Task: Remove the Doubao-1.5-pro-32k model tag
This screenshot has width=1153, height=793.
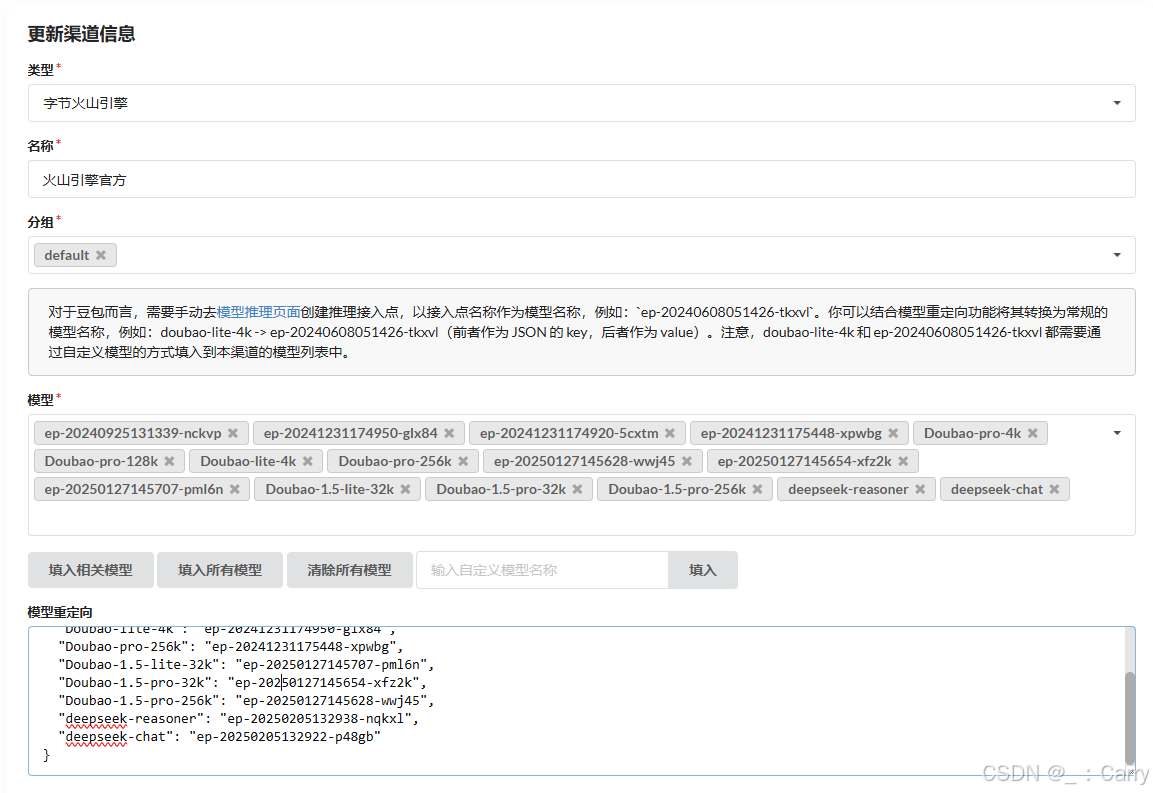Action: [577, 489]
